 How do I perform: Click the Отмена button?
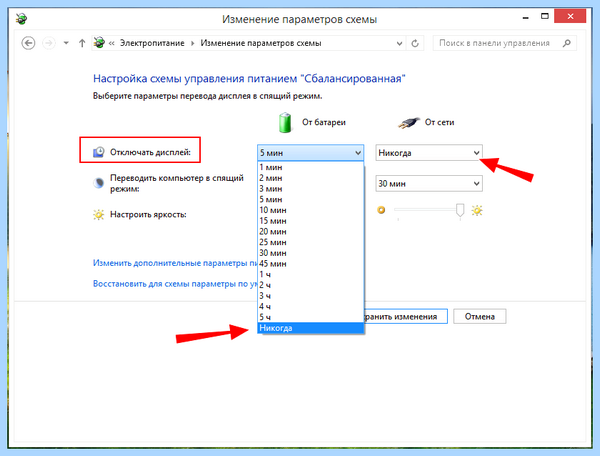pyautogui.click(x=479, y=316)
